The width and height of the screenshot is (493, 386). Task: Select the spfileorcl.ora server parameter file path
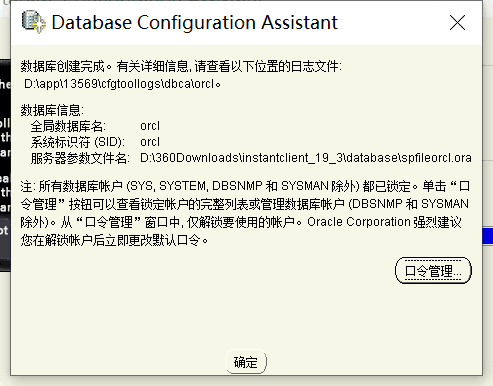pyautogui.click(x=306, y=158)
